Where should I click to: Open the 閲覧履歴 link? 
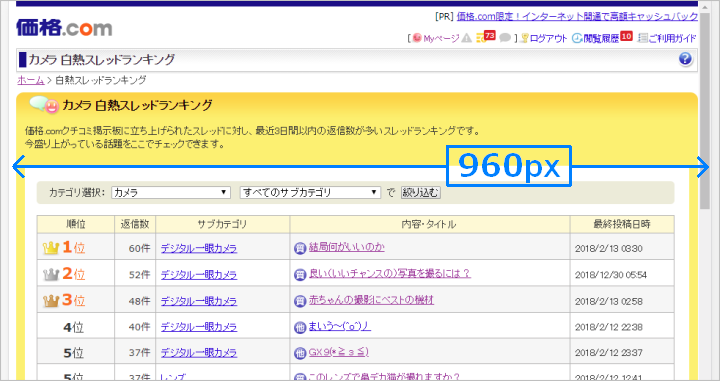click(x=601, y=39)
